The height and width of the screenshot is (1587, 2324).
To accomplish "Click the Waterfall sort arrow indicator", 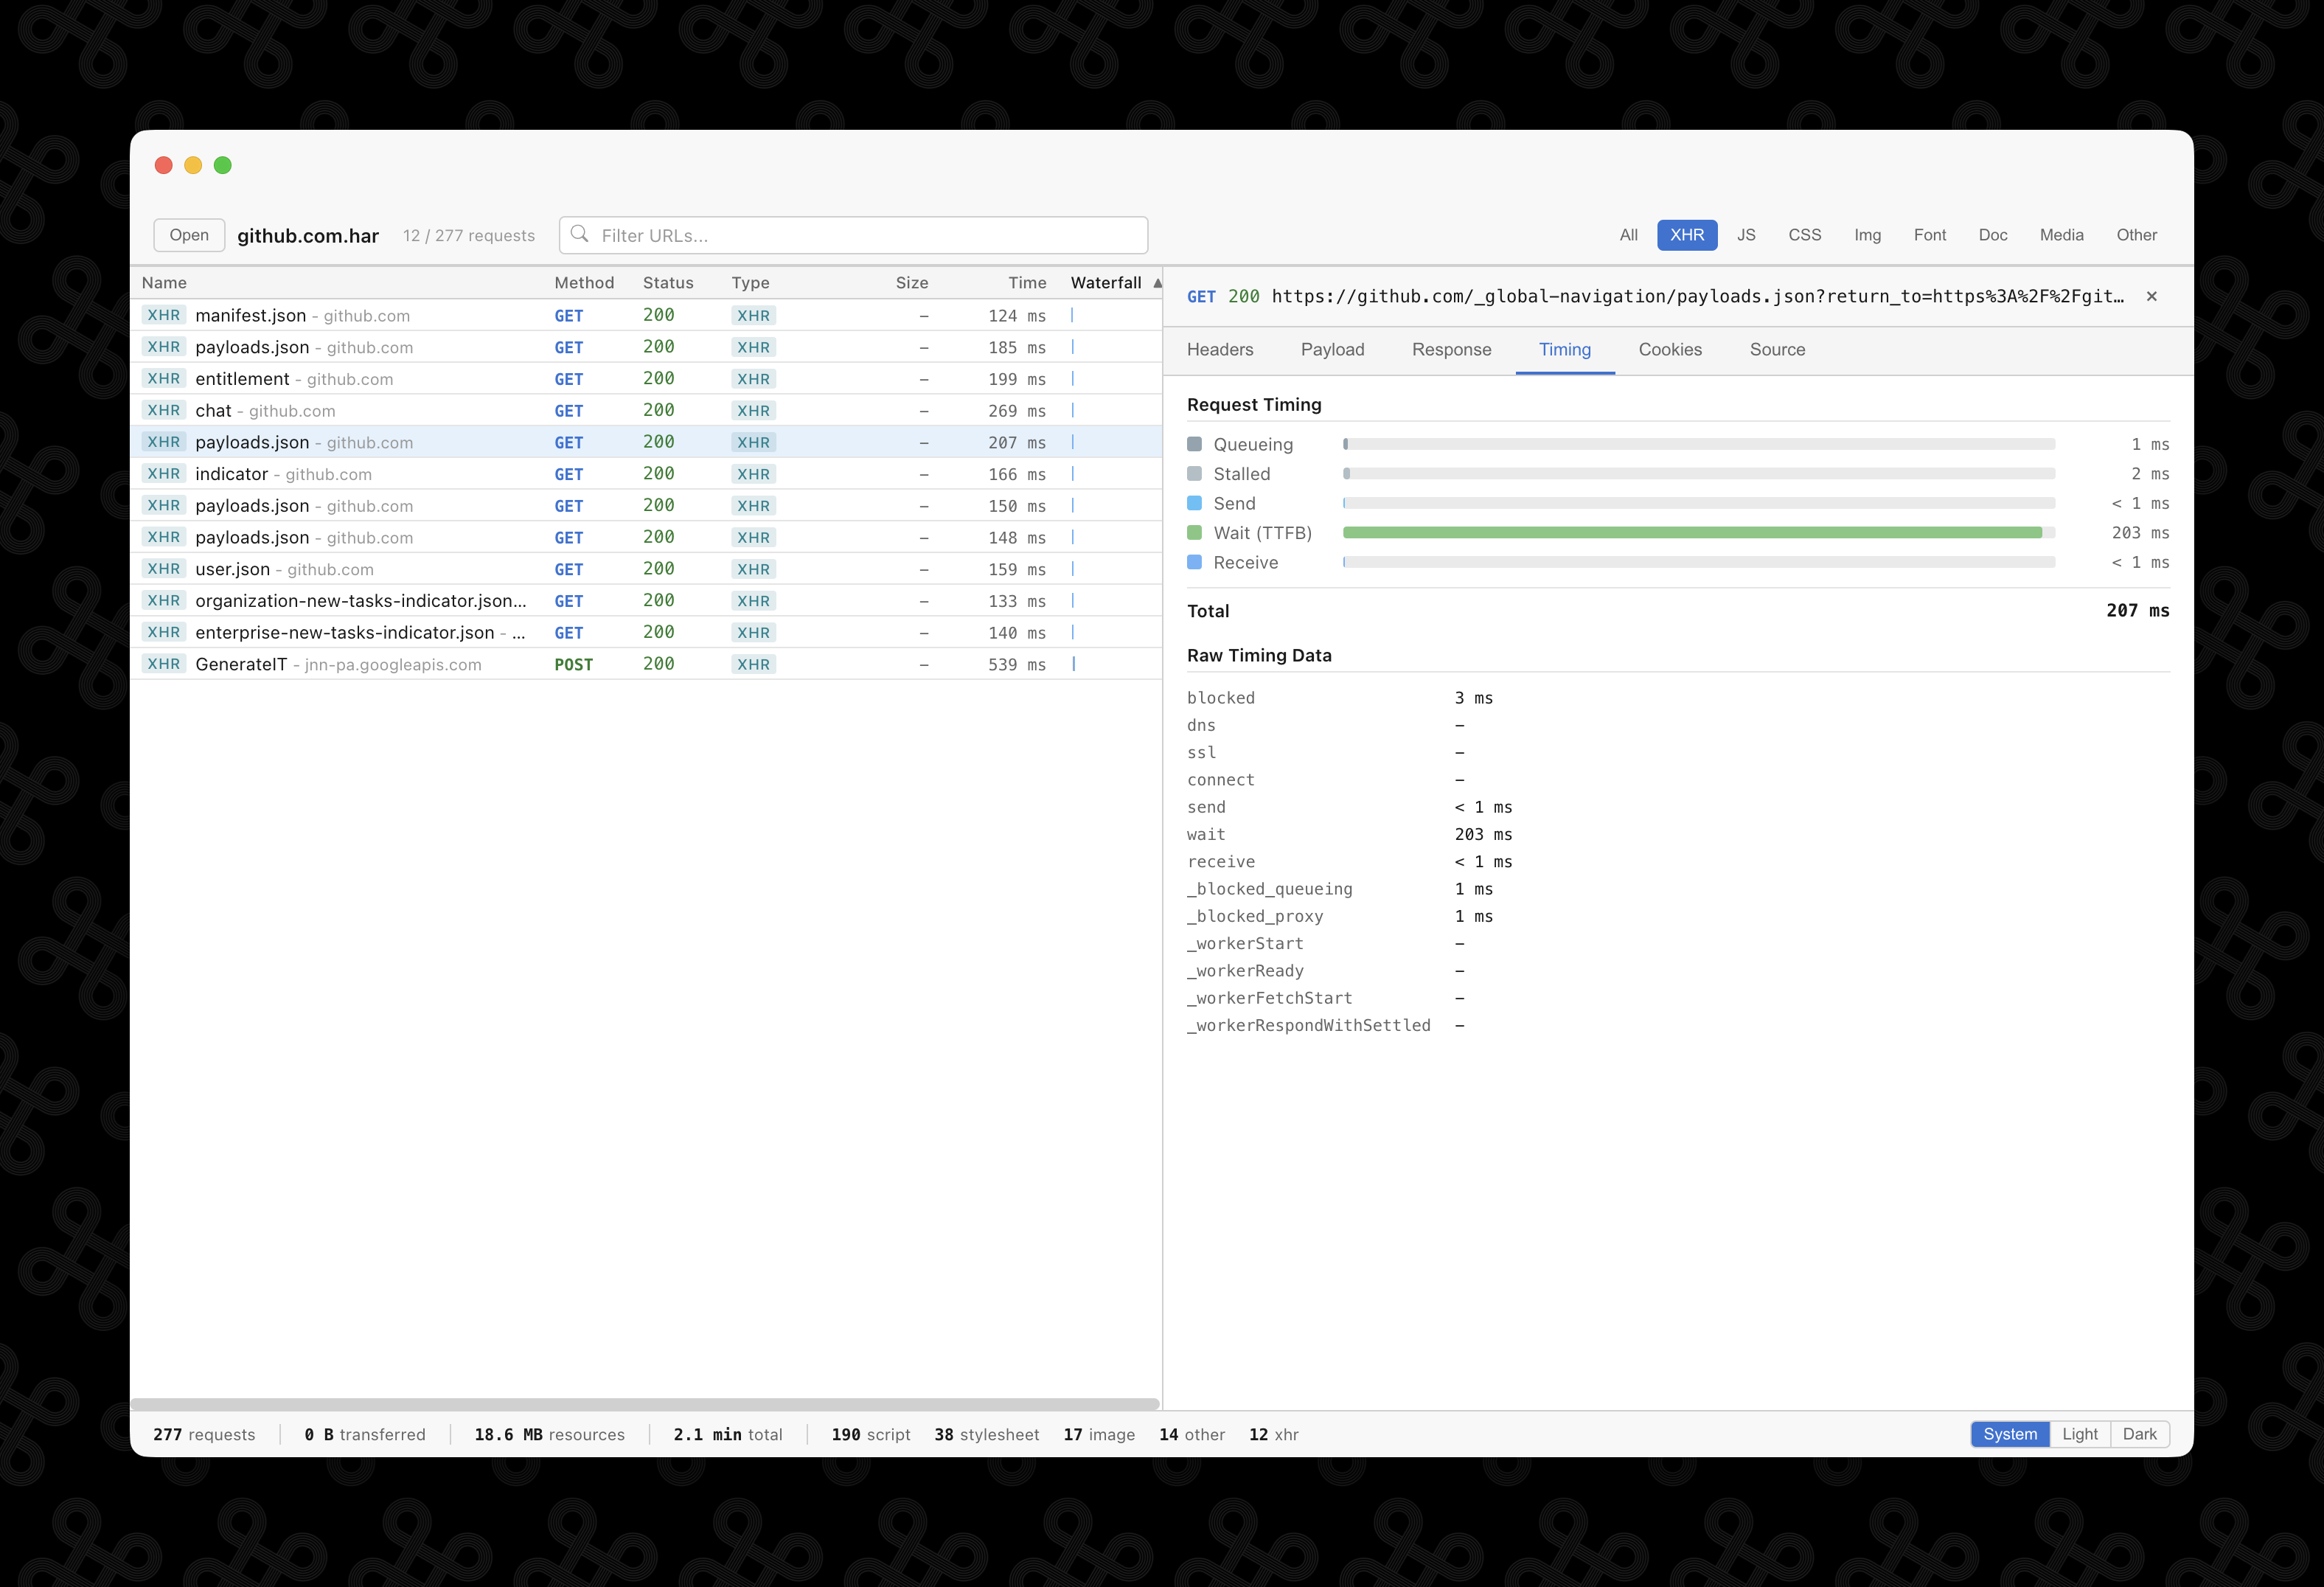I will pos(1157,283).
